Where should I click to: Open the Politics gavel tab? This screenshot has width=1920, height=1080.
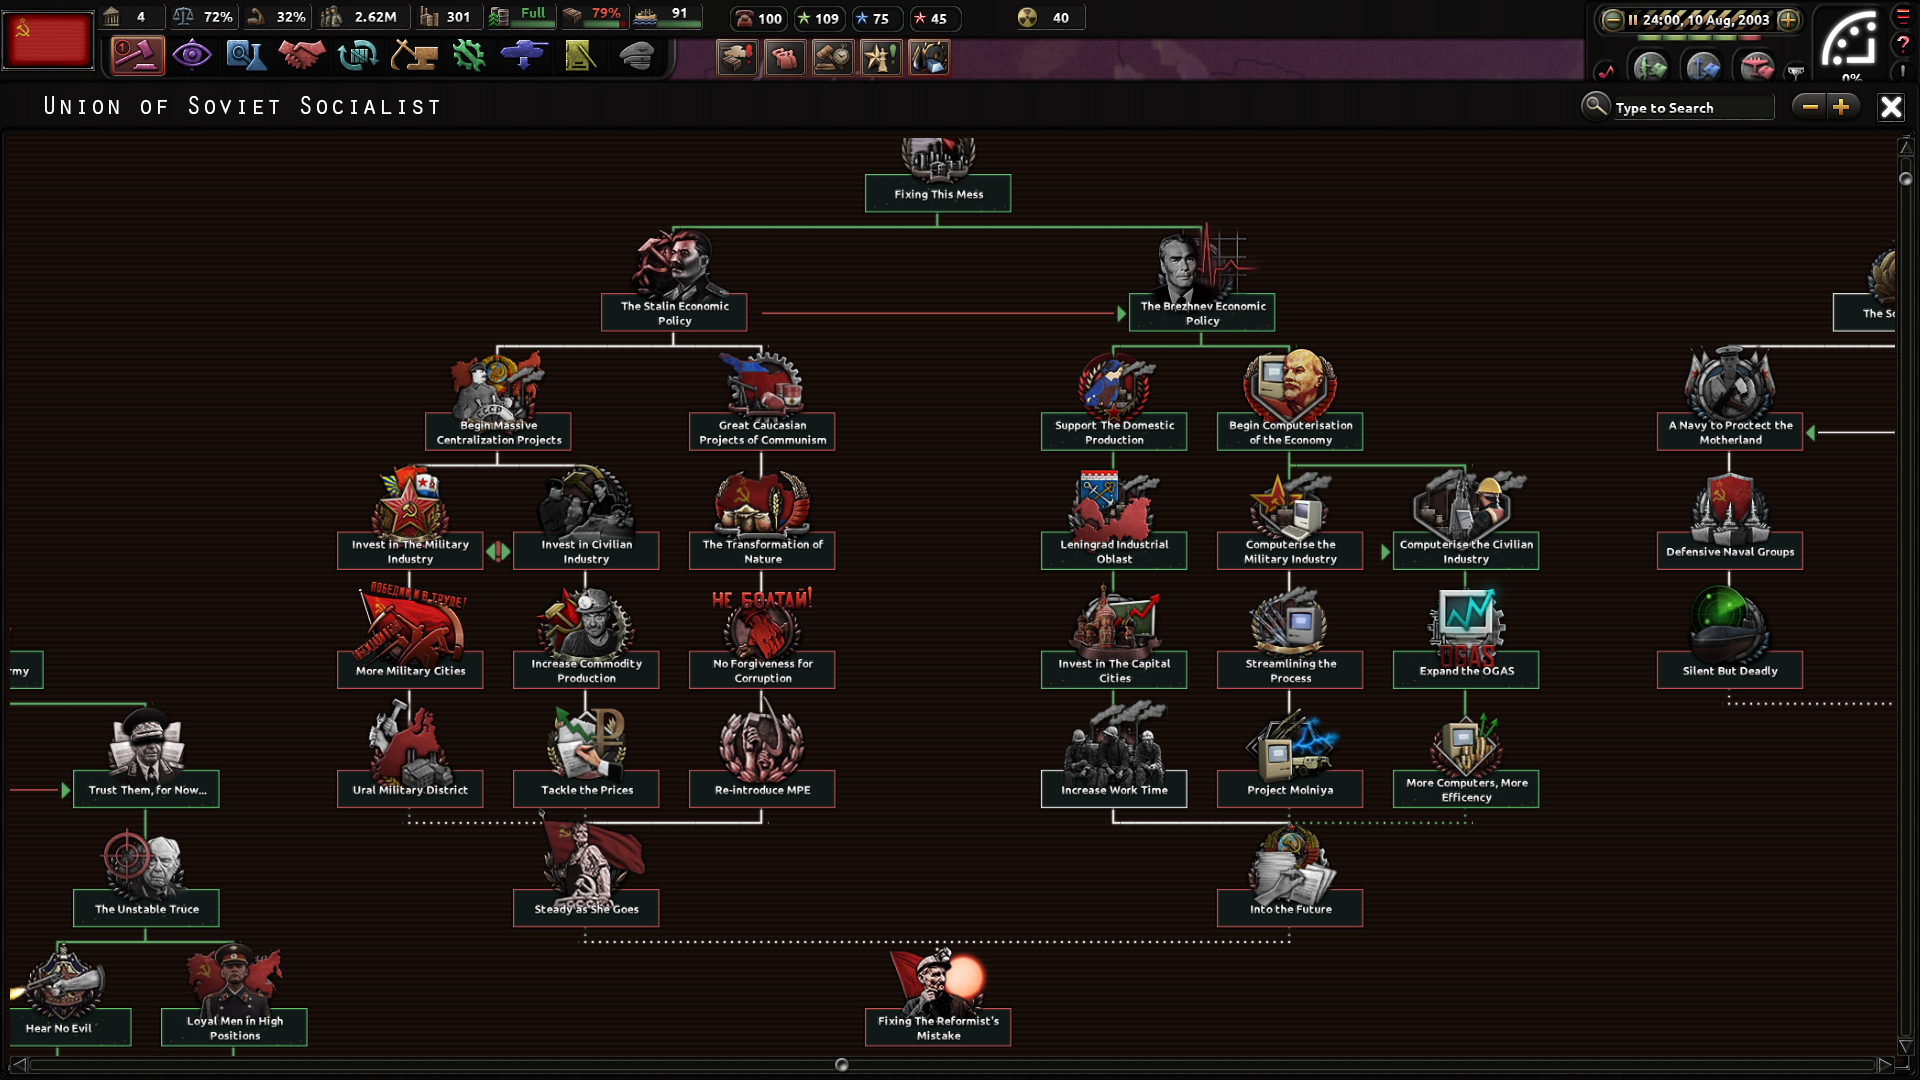coord(137,56)
